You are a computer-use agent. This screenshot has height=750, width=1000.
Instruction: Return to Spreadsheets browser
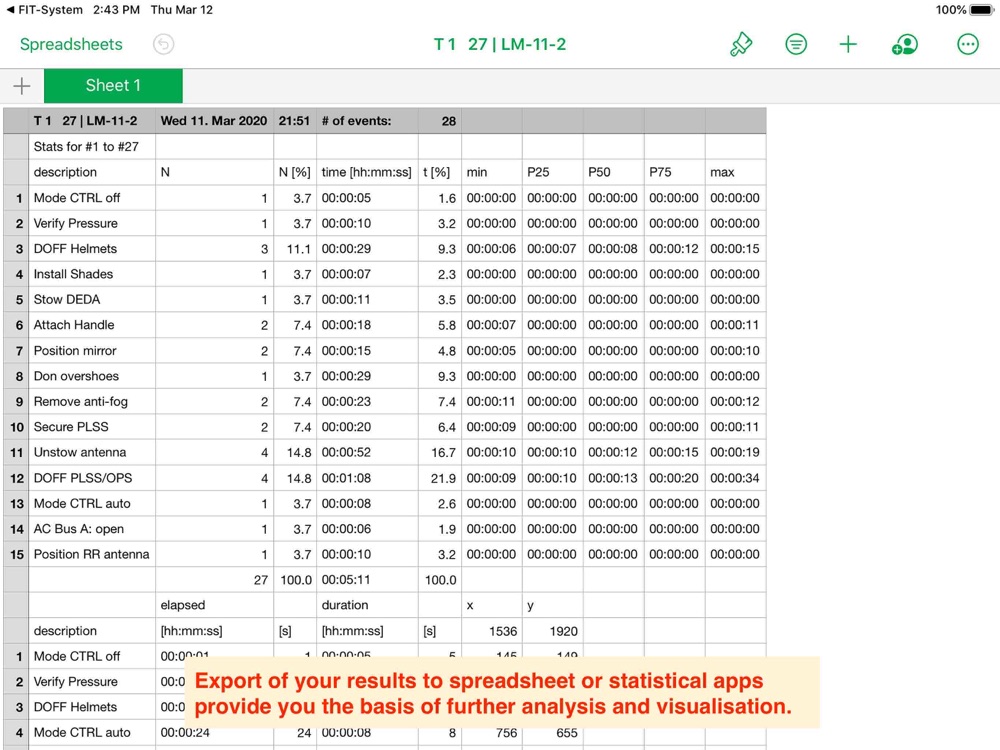(71, 45)
